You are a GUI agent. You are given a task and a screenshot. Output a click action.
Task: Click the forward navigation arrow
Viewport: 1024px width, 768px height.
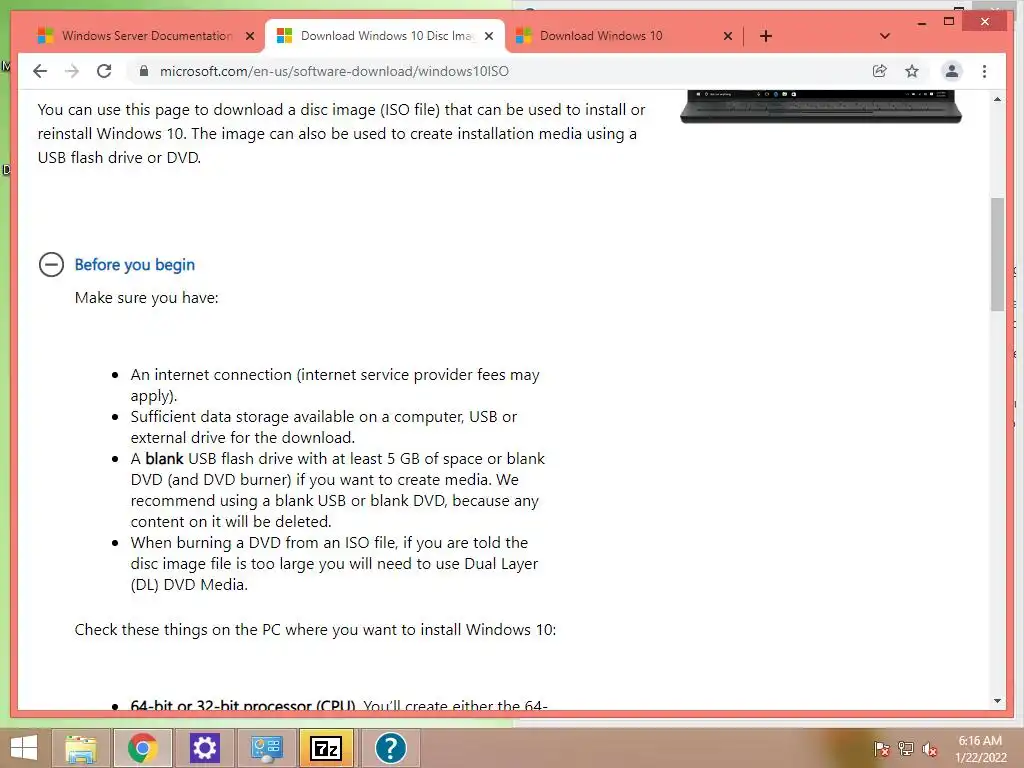(x=72, y=71)
